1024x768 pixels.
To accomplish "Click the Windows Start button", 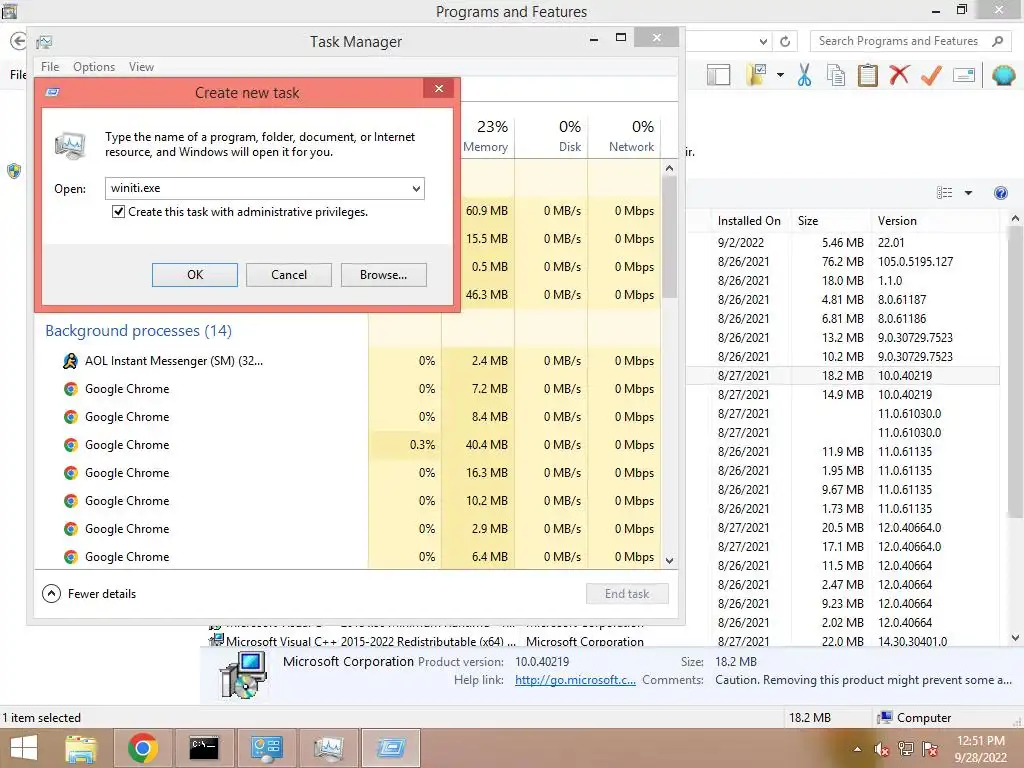I will coord(24,748).
